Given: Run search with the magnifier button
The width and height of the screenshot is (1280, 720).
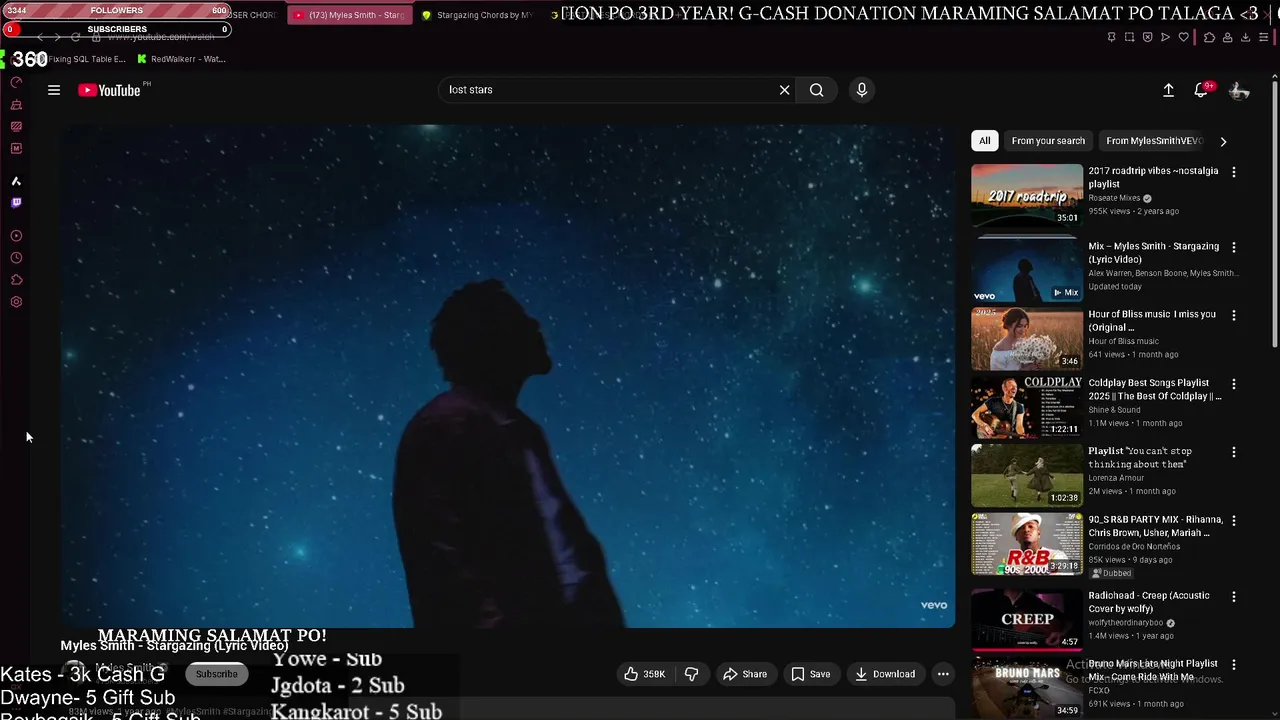Looking at the screenshot, I should (x=817, y=90).
